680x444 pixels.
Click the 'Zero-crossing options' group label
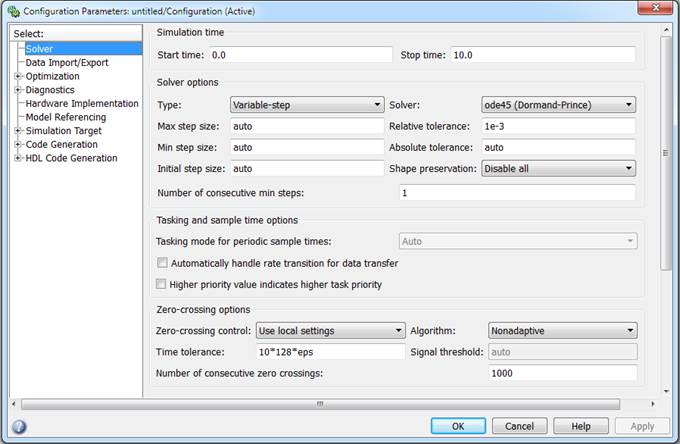pos(203,310)
